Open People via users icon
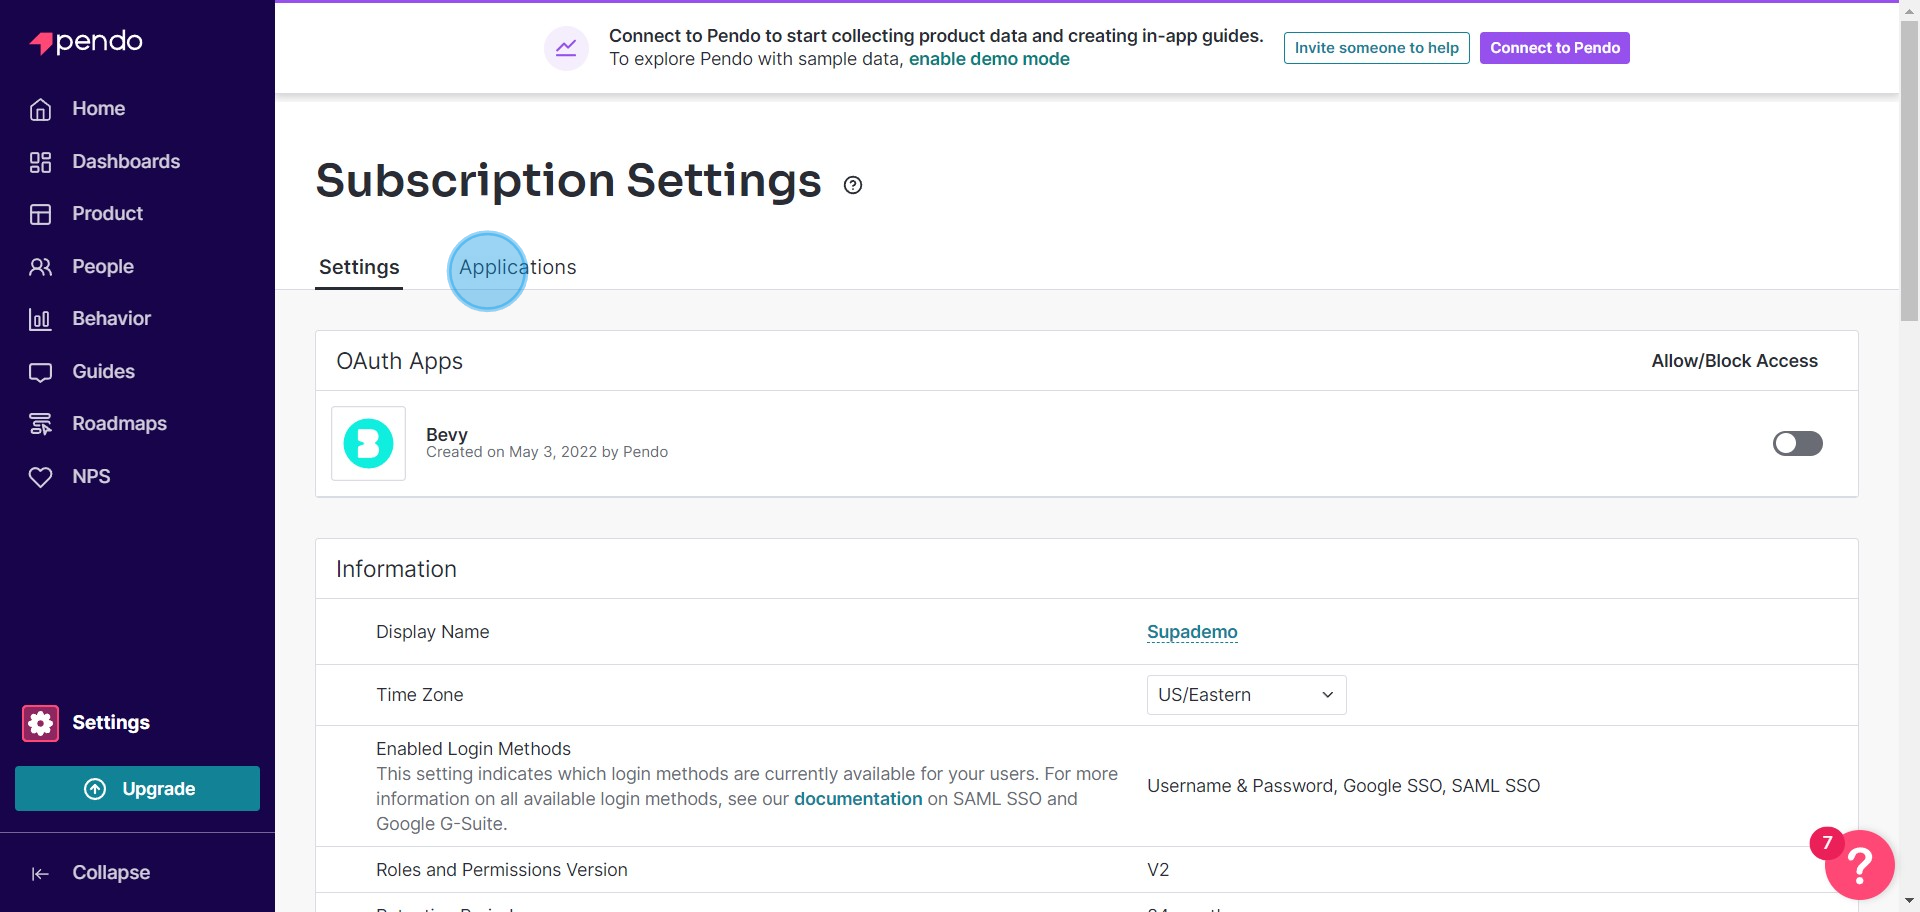The width and height of the screenshot is (1920, 912). (40, 267)
